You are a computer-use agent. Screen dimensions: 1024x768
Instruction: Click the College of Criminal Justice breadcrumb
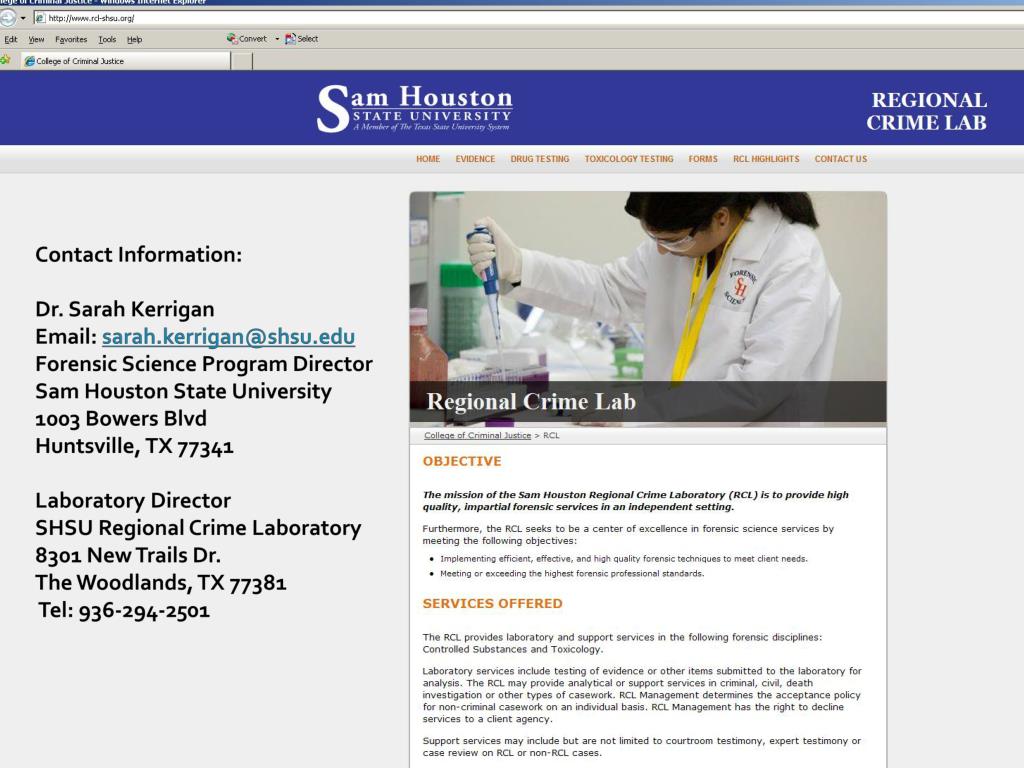pyautogui.click(x=477, y=436)
